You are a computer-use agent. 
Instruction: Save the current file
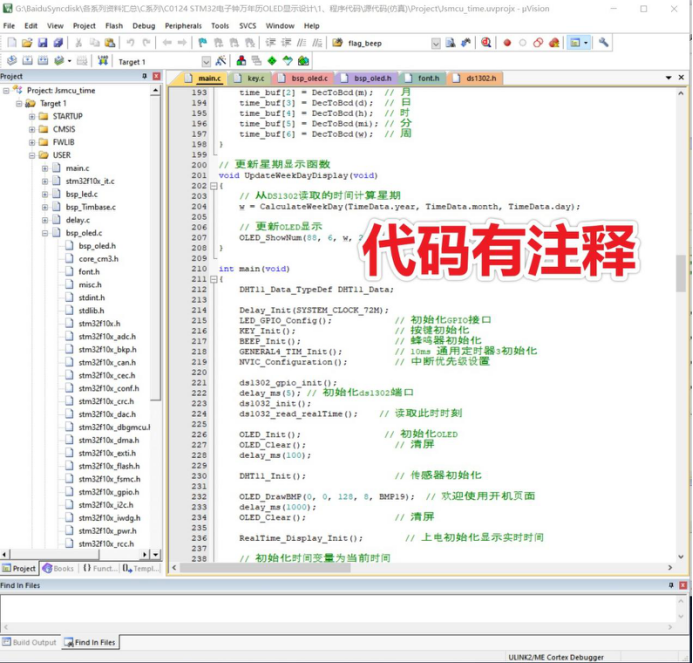(42, 42)
